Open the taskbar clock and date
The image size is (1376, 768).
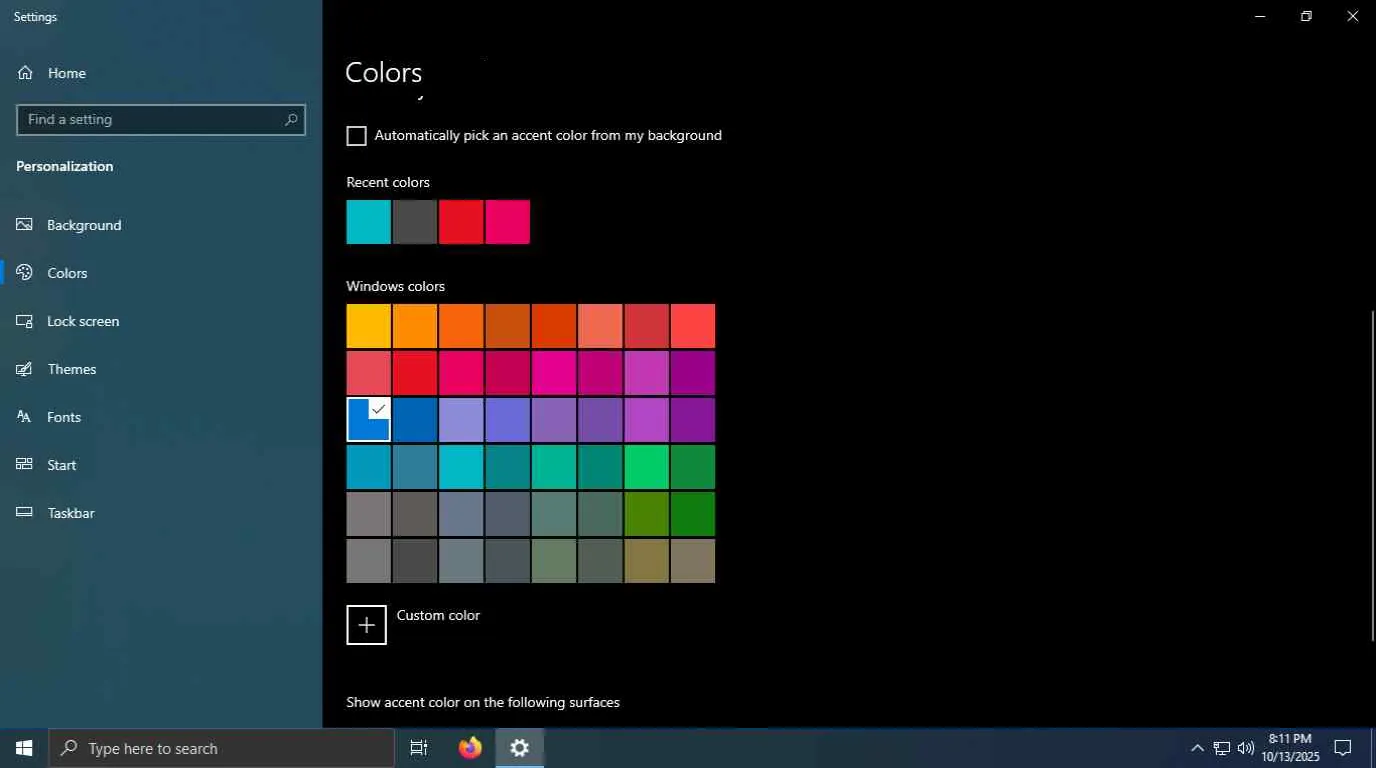pyautogui.click(x=1290, y=748)
